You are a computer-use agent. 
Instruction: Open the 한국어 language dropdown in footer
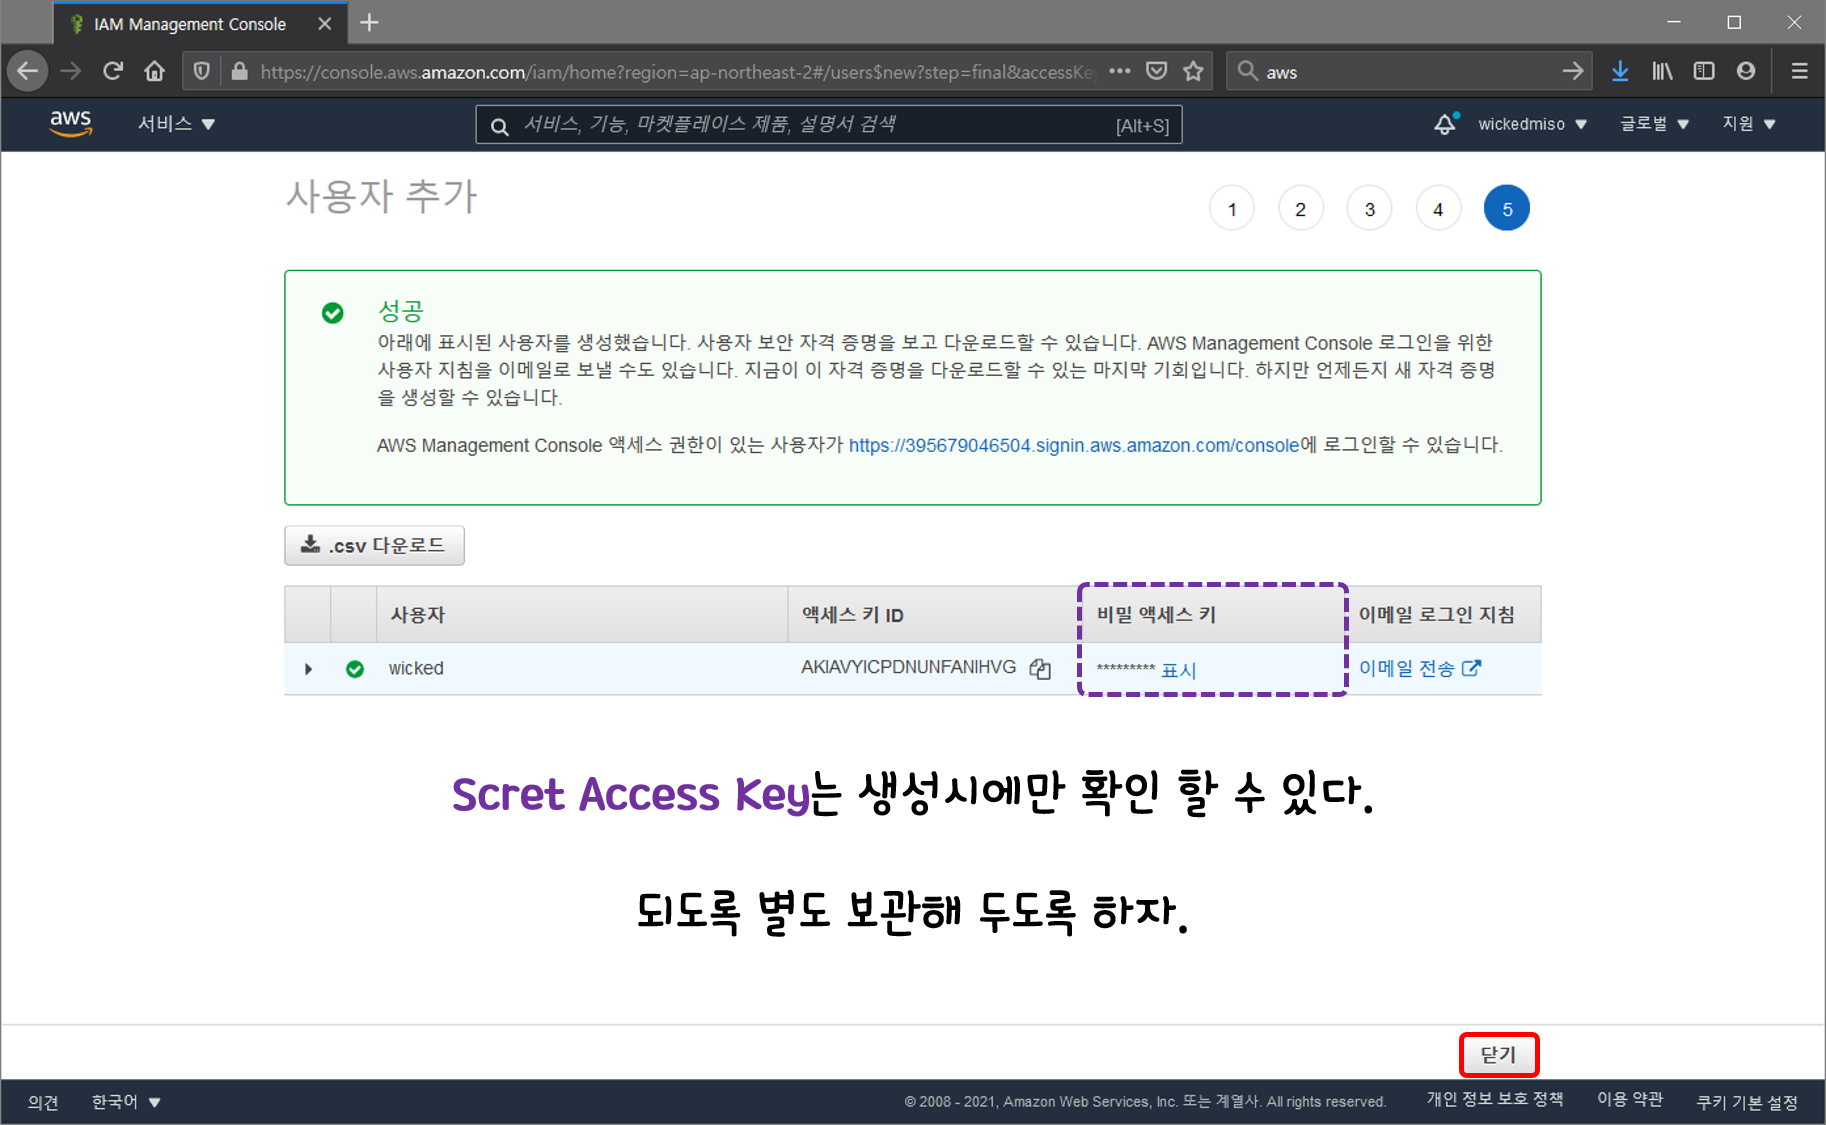(126, 1102)
